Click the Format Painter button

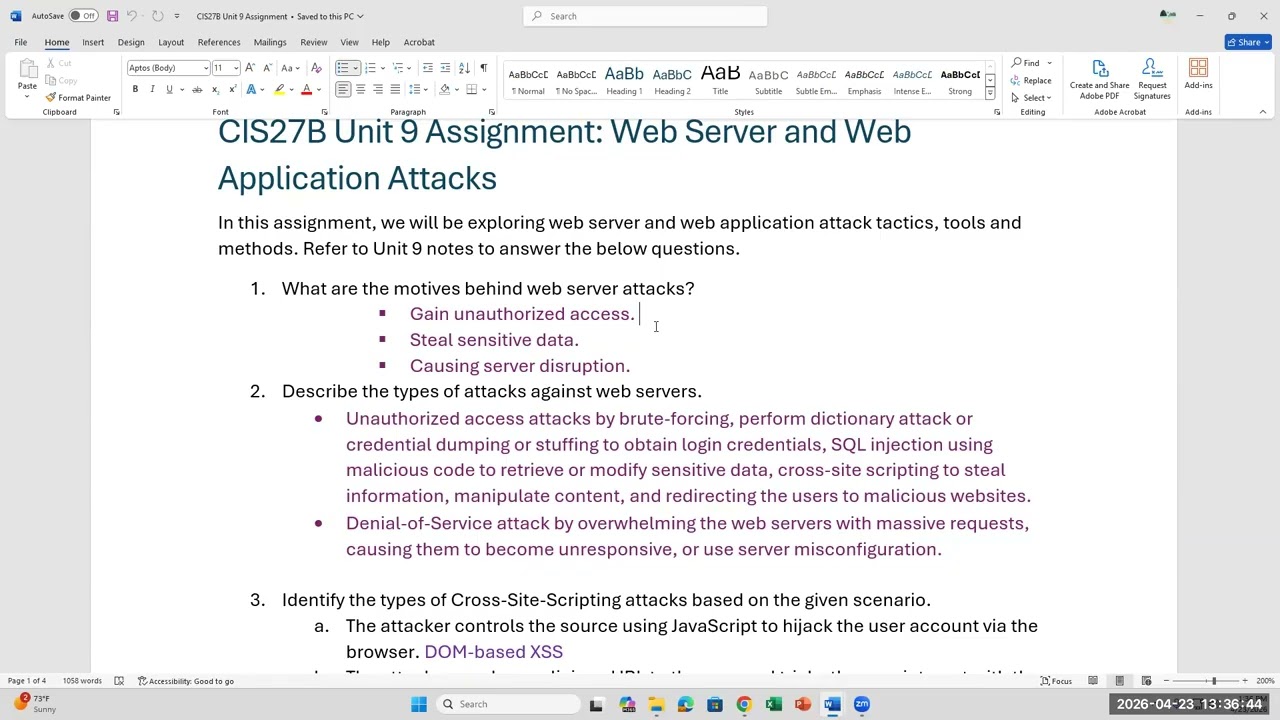78,98
